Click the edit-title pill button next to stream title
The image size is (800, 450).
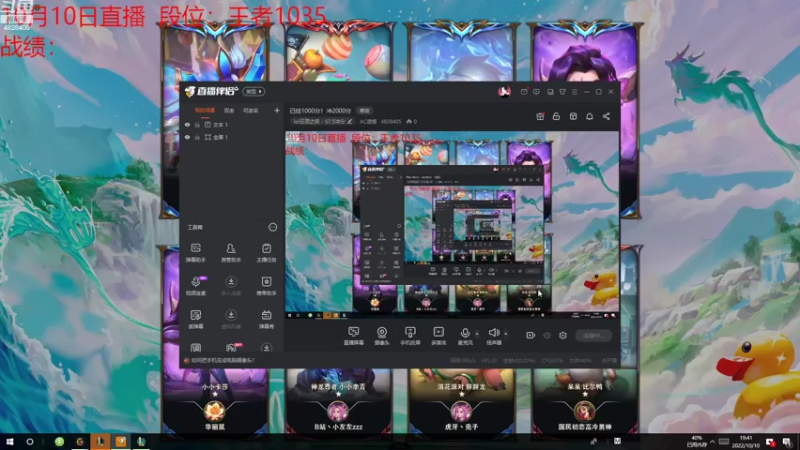click(x=364, y=111)
